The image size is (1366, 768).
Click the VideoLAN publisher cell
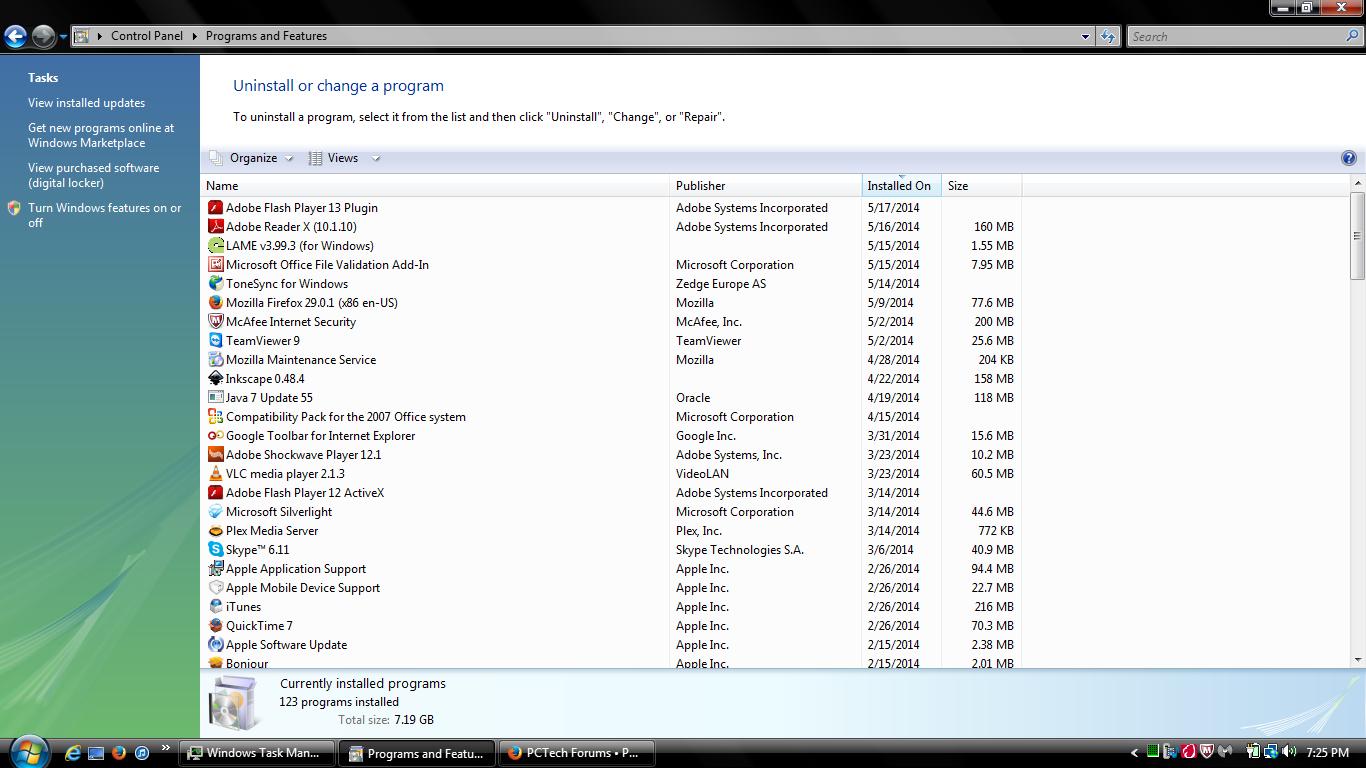click(702, 474)
